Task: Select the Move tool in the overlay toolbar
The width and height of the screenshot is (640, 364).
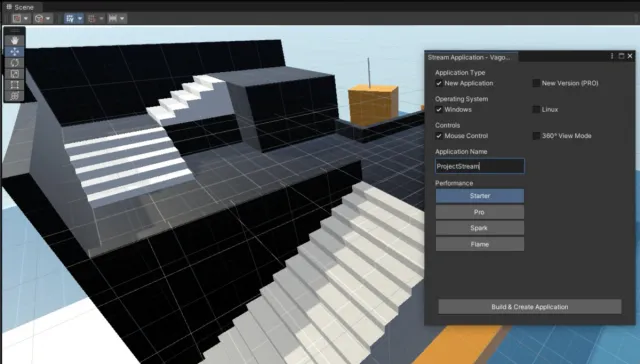Action: coord(15,52)
